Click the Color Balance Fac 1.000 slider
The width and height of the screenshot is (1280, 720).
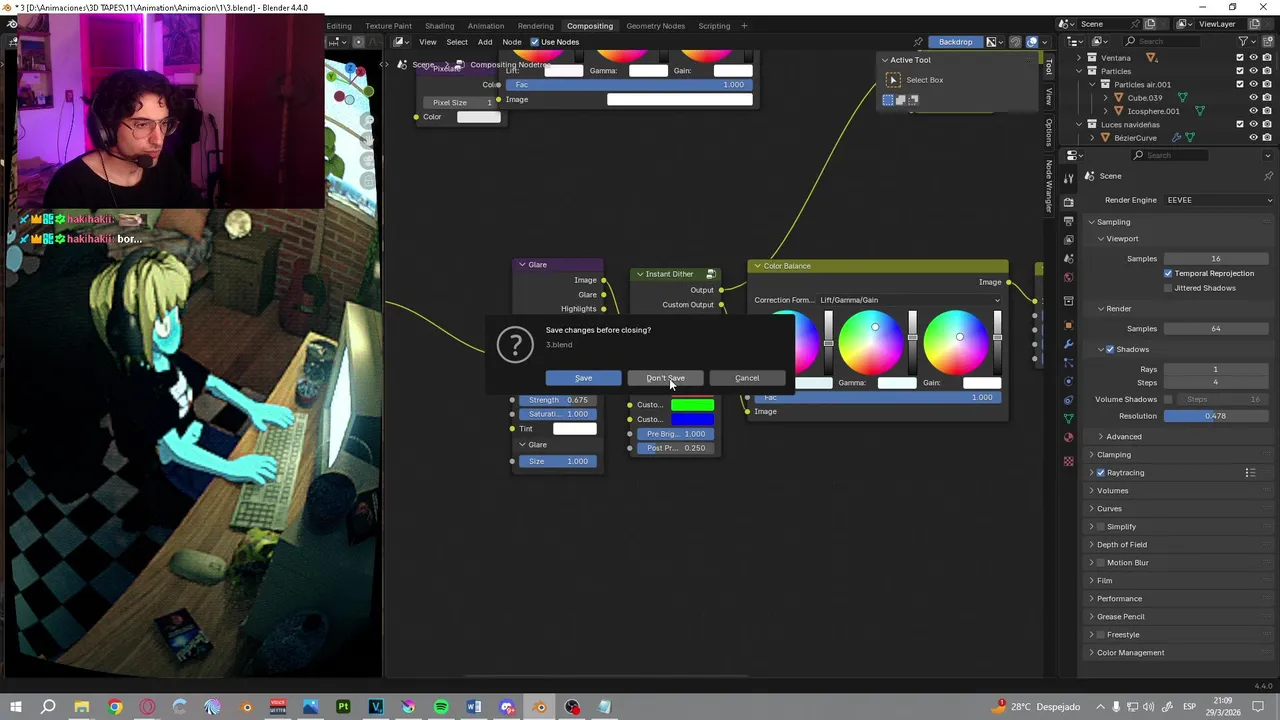coord(877,397)
